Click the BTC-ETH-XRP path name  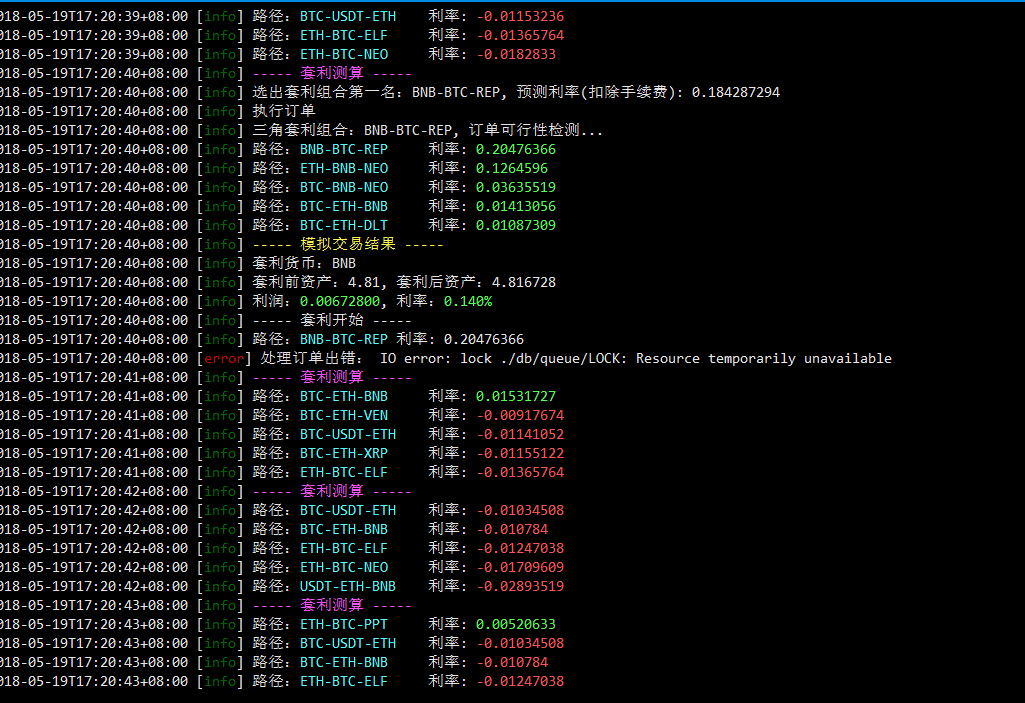pos(344,453)
